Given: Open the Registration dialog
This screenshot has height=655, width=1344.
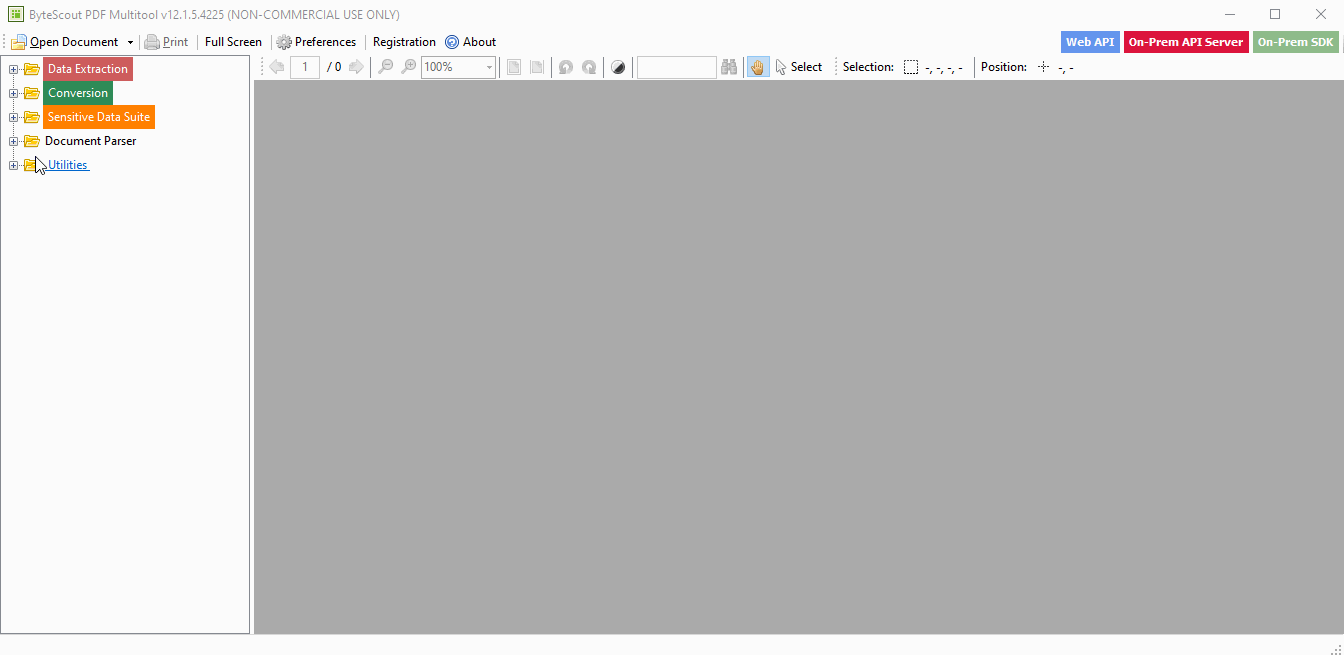Looking at the screenshot, I should coord(404,42).
